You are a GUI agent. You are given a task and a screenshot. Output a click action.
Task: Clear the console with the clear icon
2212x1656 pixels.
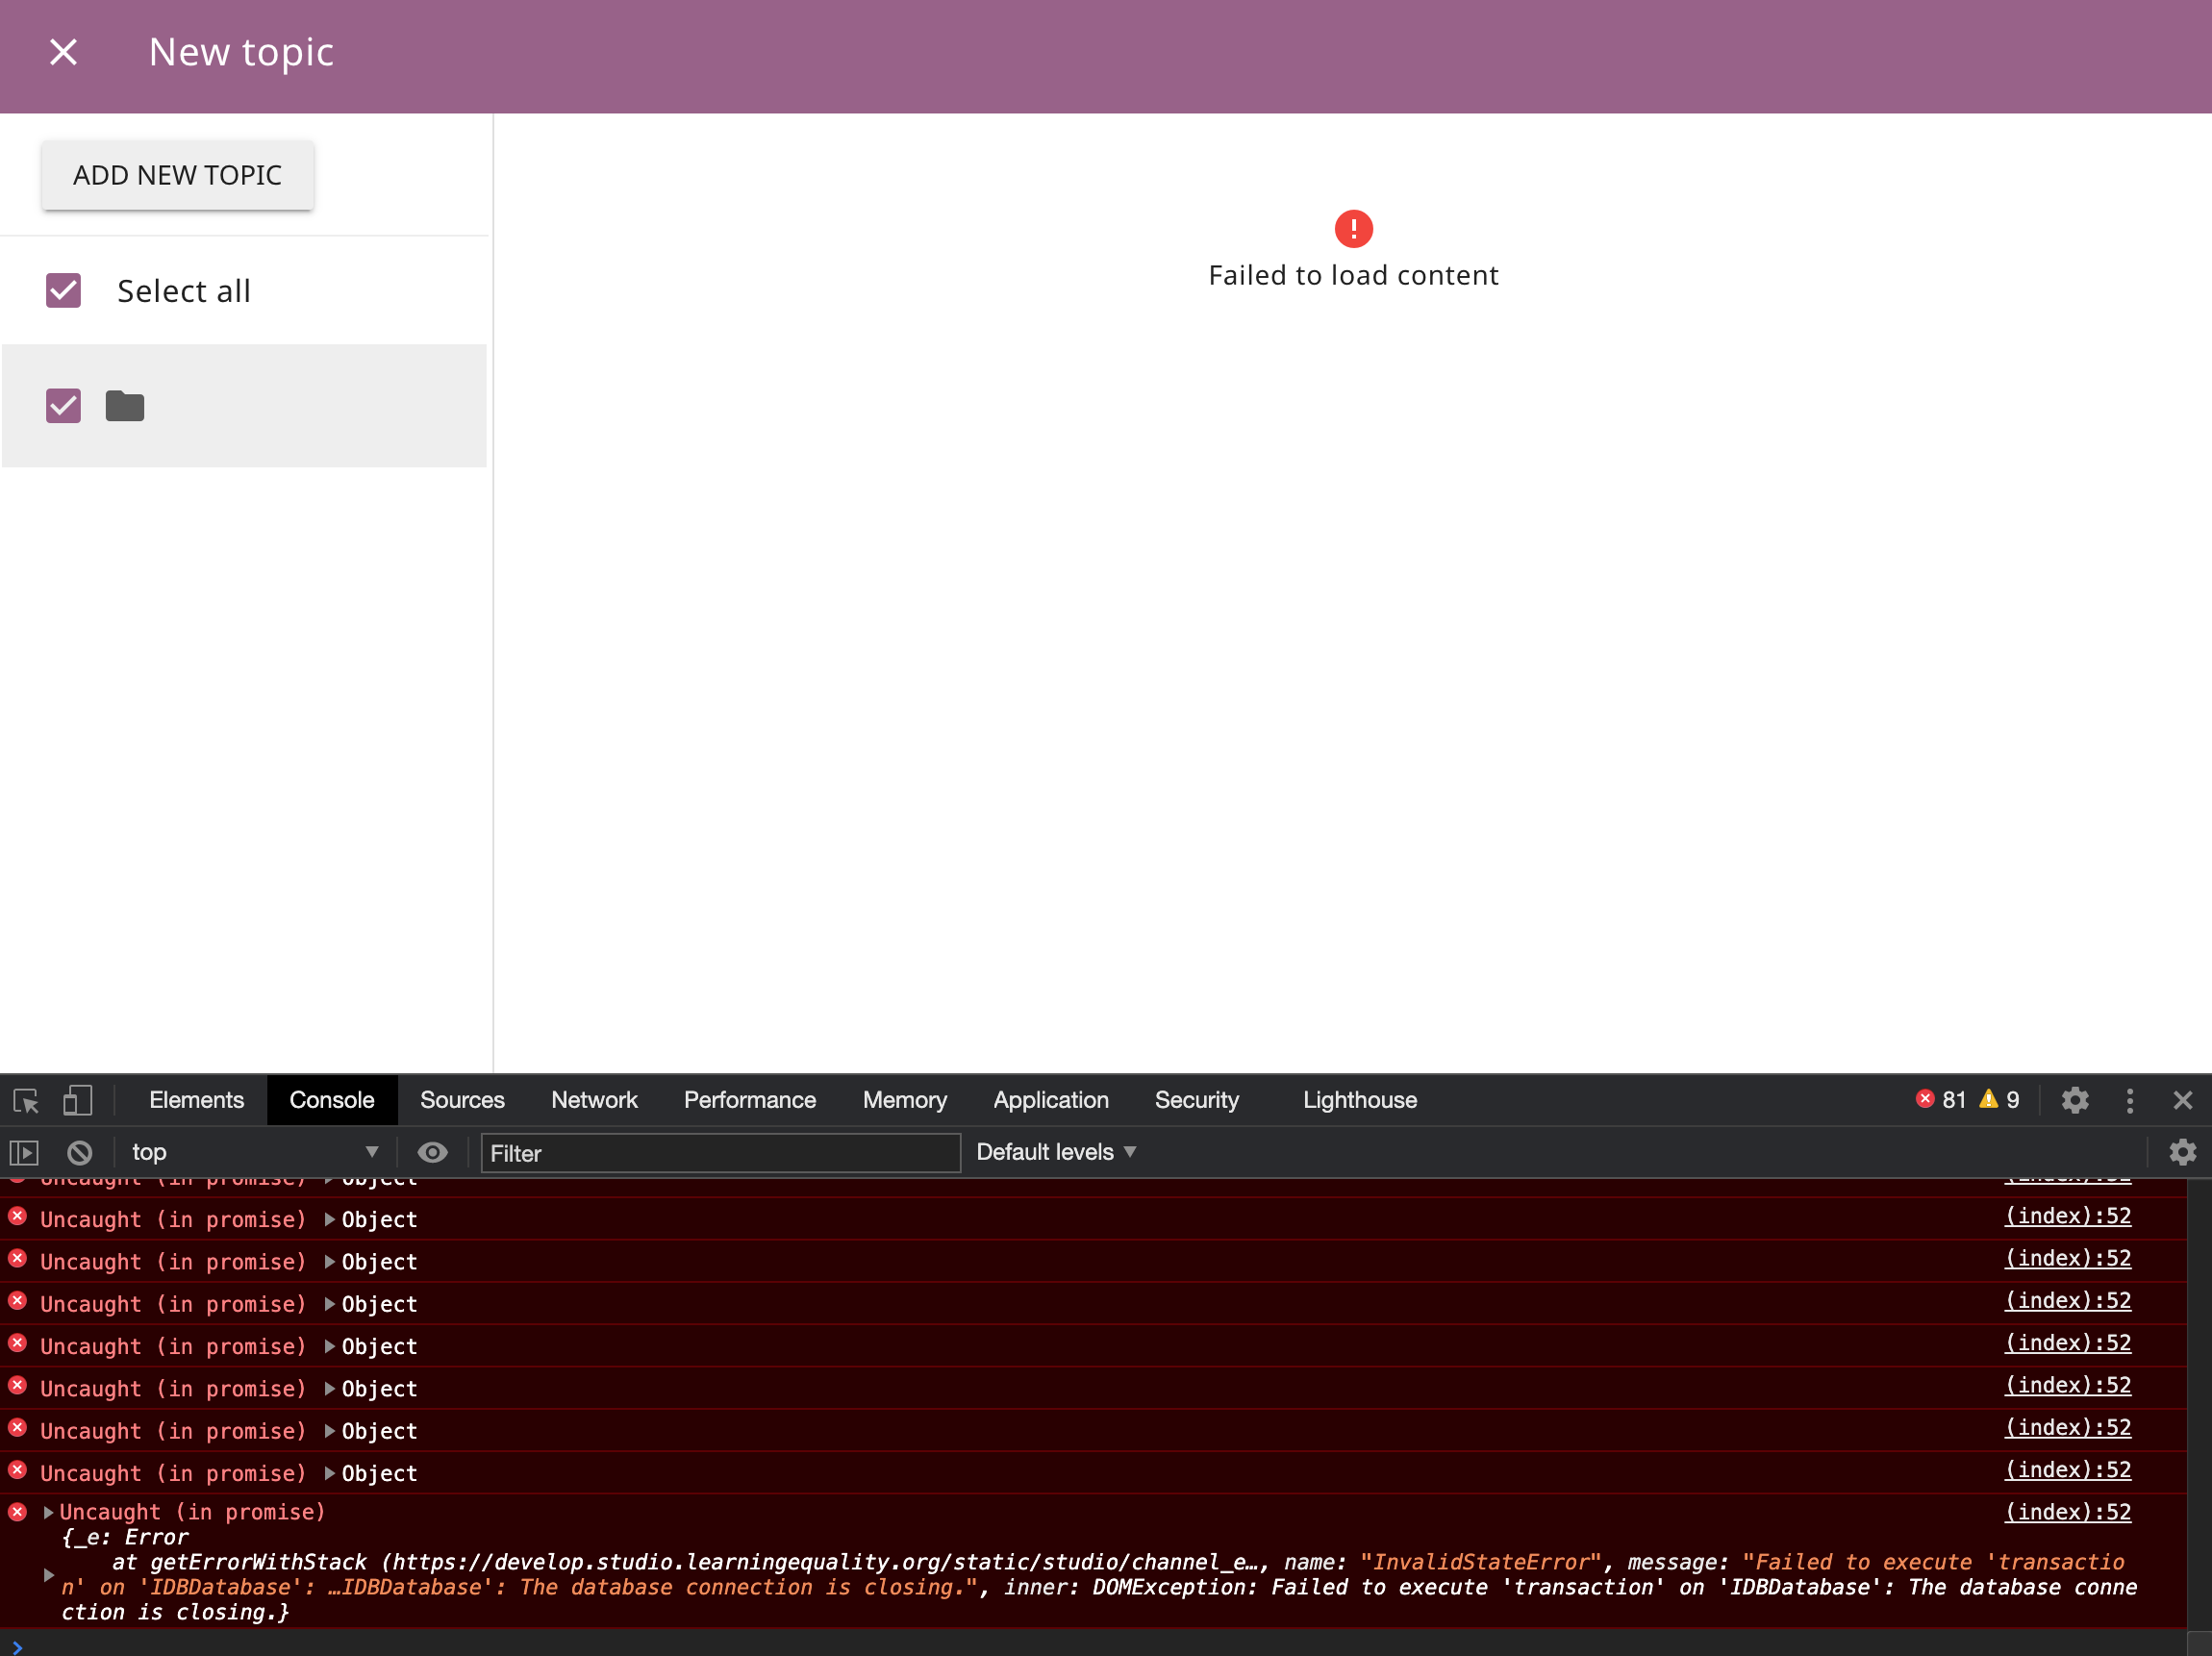[x=80, y=1153]
